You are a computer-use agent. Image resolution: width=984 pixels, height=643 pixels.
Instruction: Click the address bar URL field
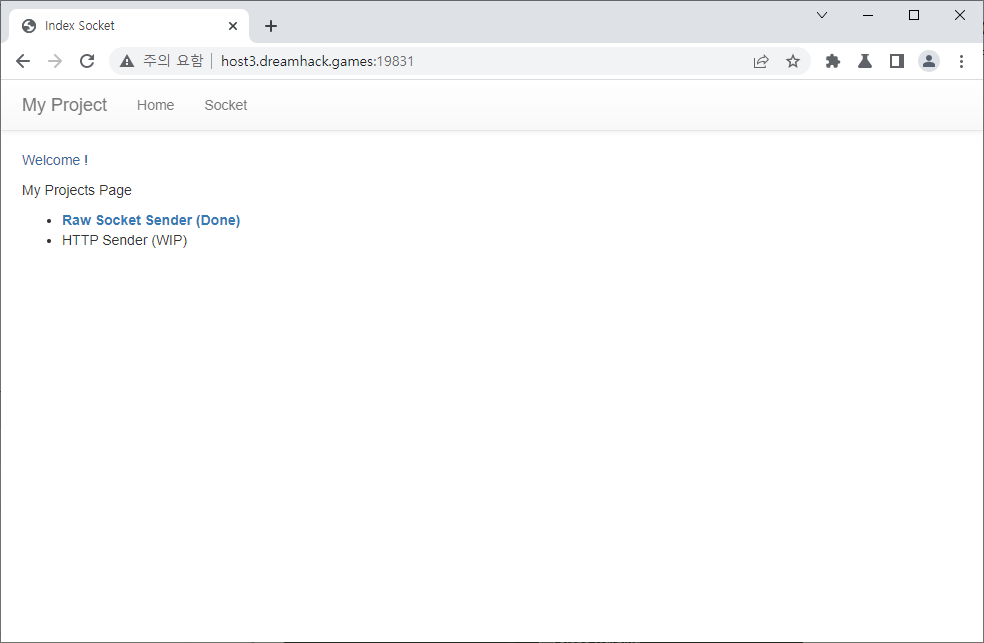click(x=450, y=61)
